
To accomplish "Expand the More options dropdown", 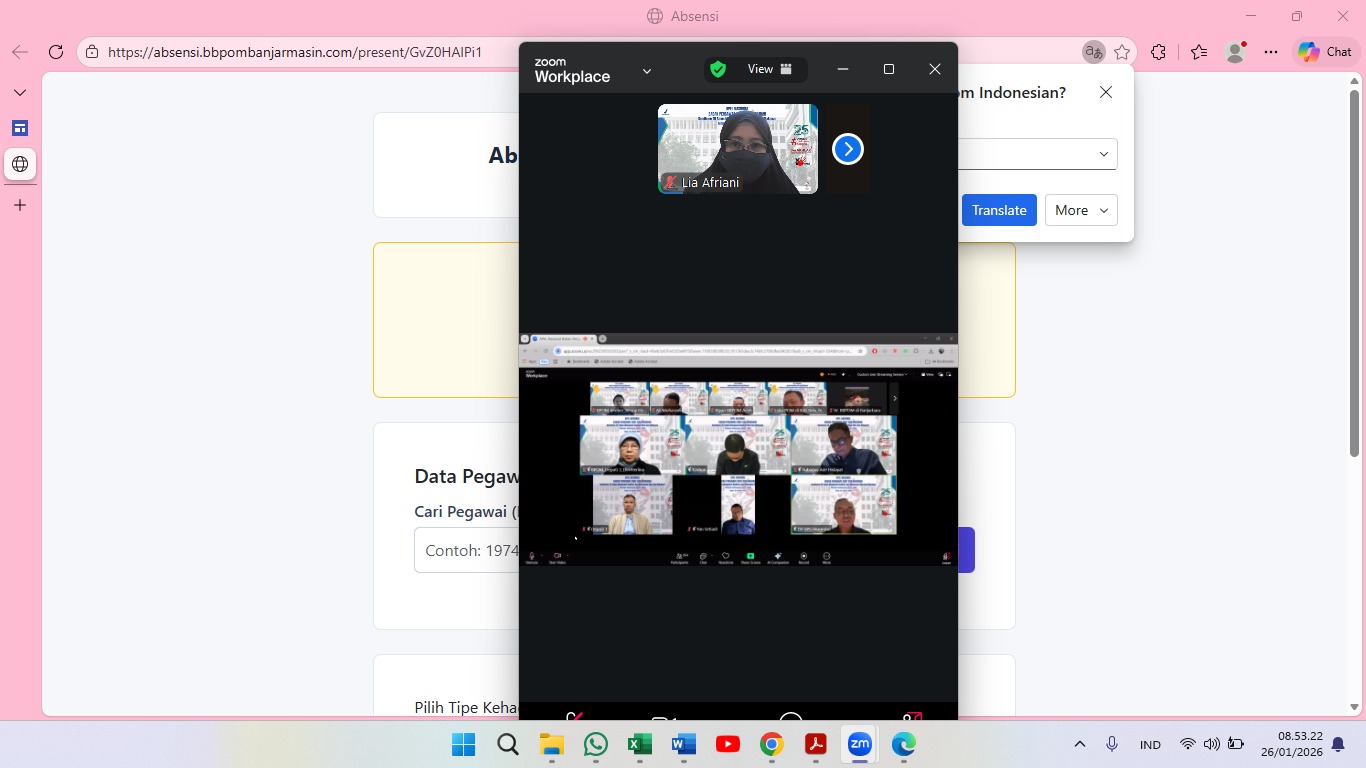I will (1080, 210).
